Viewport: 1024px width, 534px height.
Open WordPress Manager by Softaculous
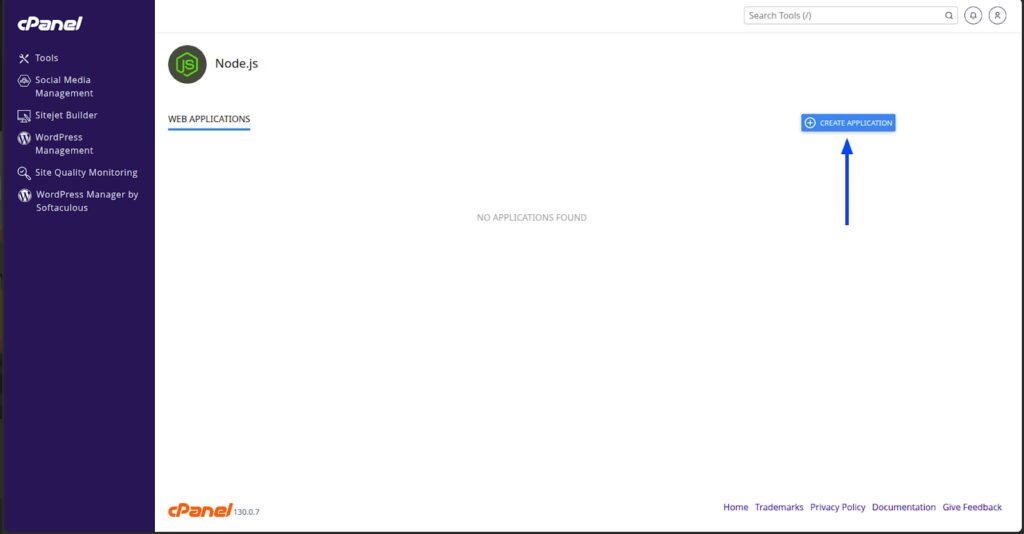[87, 201]
